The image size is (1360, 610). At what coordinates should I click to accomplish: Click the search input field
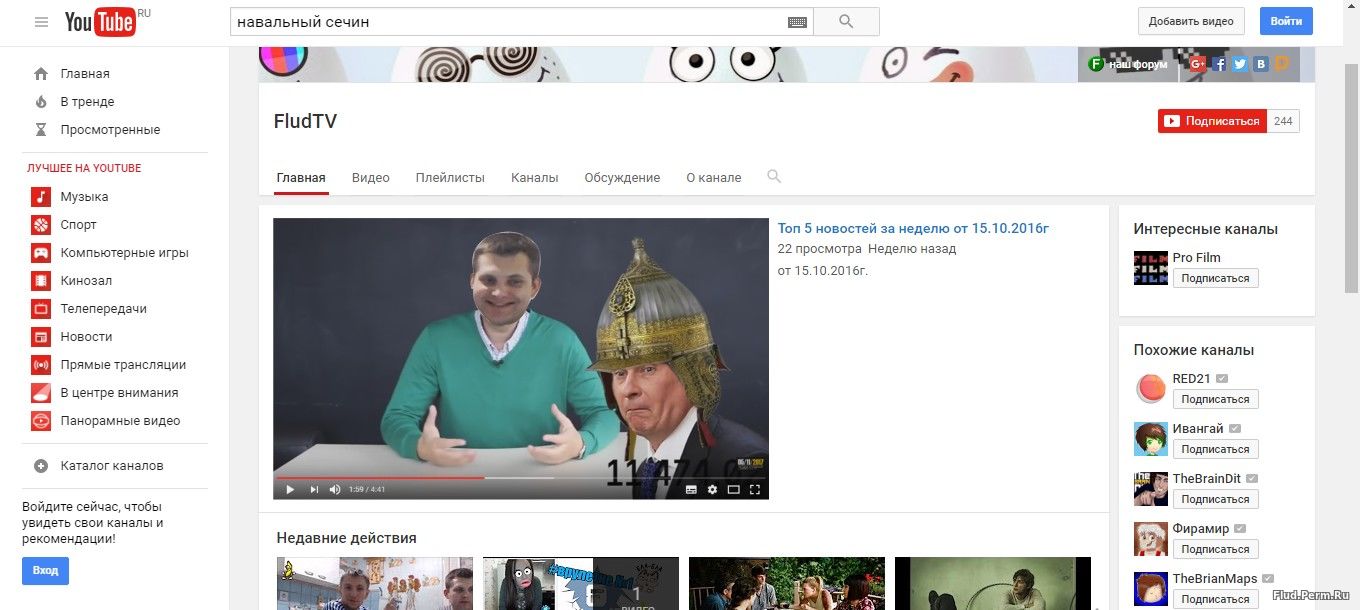pos(505,22)
